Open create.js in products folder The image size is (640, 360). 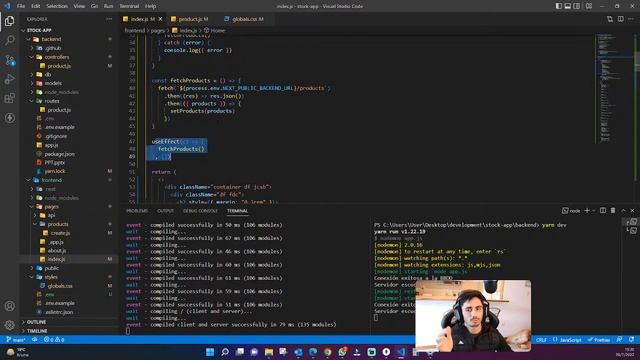pyautogui.click(x=60, y=233)
